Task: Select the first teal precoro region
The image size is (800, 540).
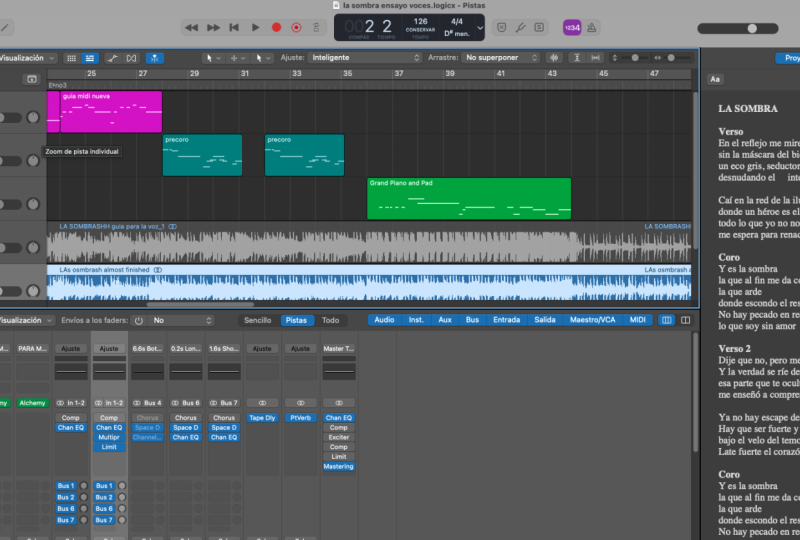Action: [202, 155]
